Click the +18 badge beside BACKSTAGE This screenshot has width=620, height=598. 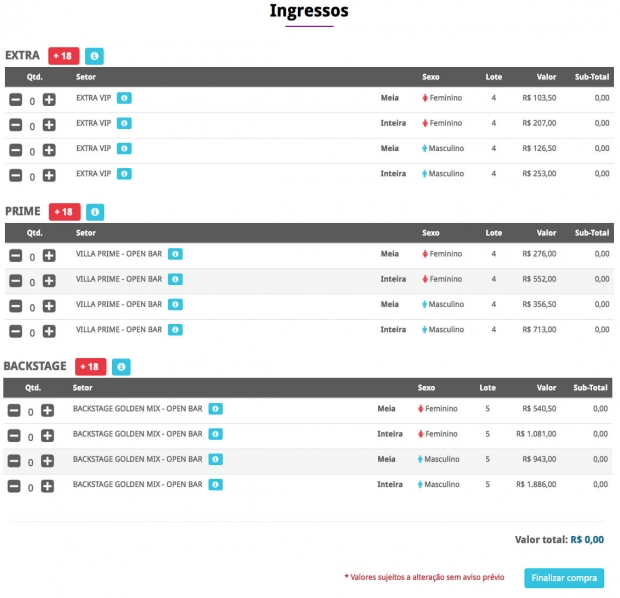coord(89,367)
